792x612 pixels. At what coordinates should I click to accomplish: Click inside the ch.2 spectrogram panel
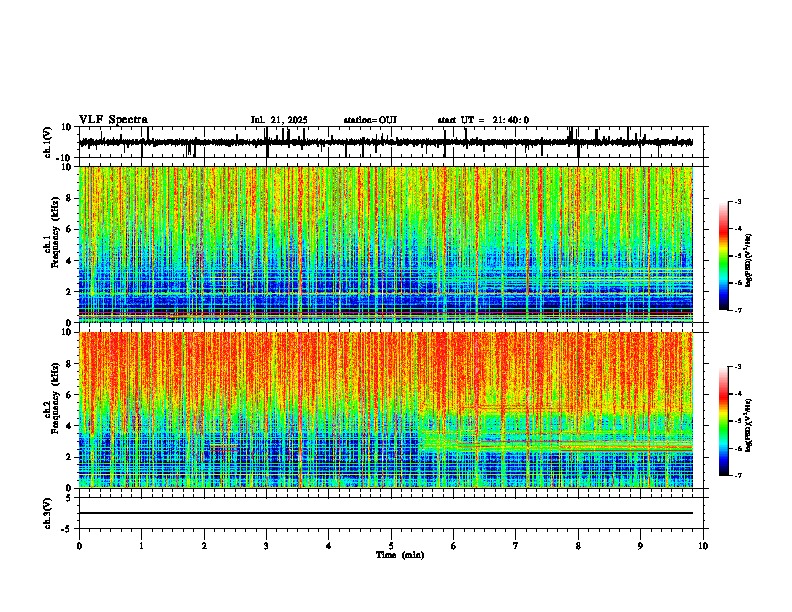tap(386, 410)
